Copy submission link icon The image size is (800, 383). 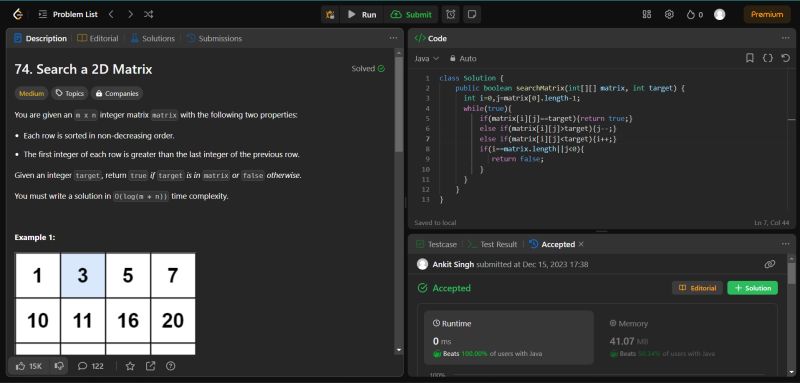(x=770, y=264)
